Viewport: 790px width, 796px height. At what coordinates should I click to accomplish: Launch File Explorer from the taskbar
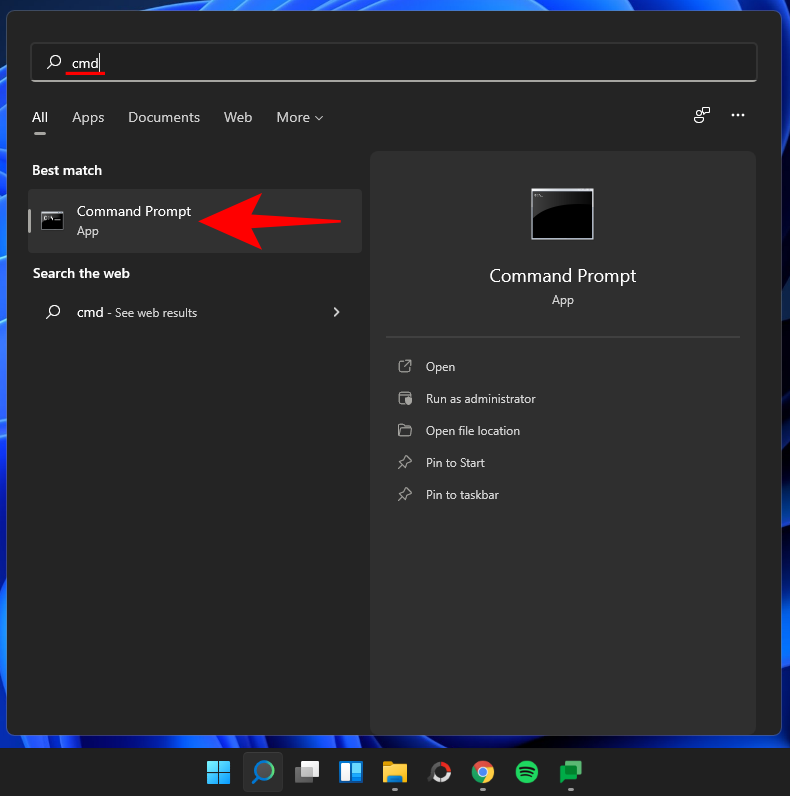395,772
